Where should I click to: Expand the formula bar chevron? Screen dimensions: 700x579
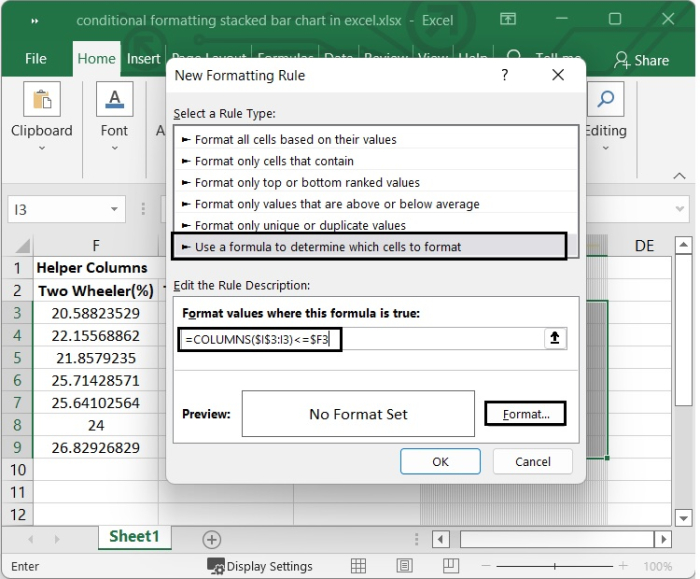679,208
